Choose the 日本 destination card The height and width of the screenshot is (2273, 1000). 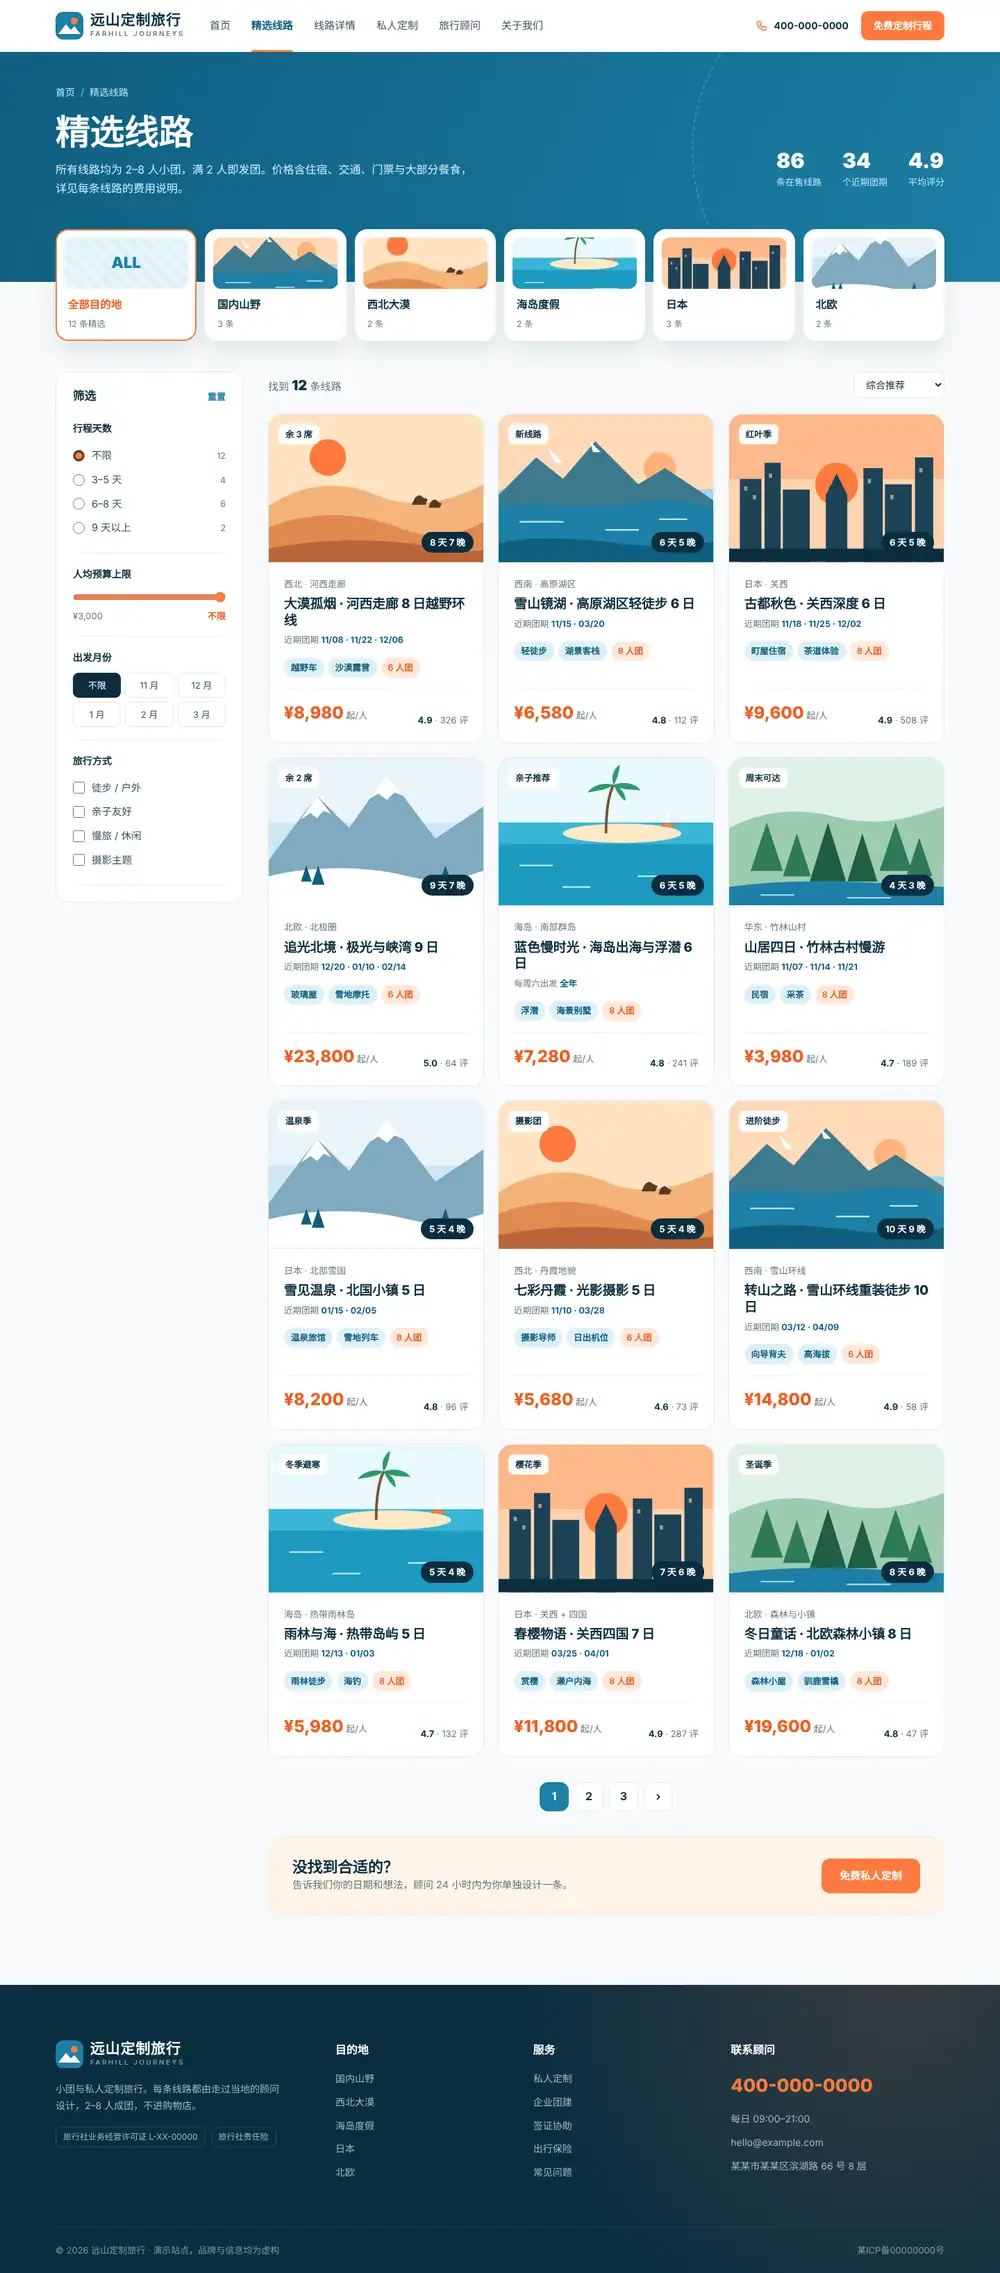click(724, 285)
